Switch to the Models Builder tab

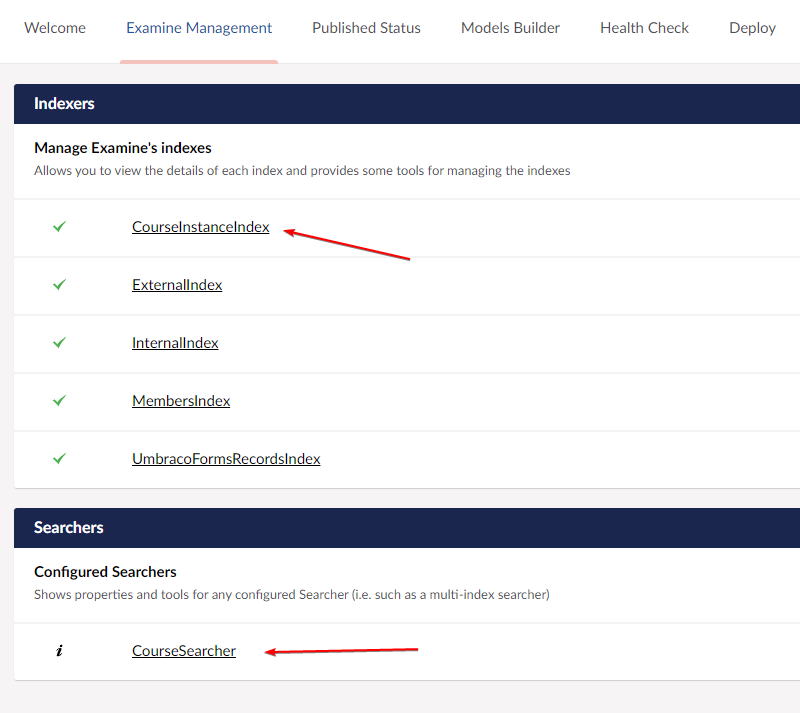(x=510, y=28)
